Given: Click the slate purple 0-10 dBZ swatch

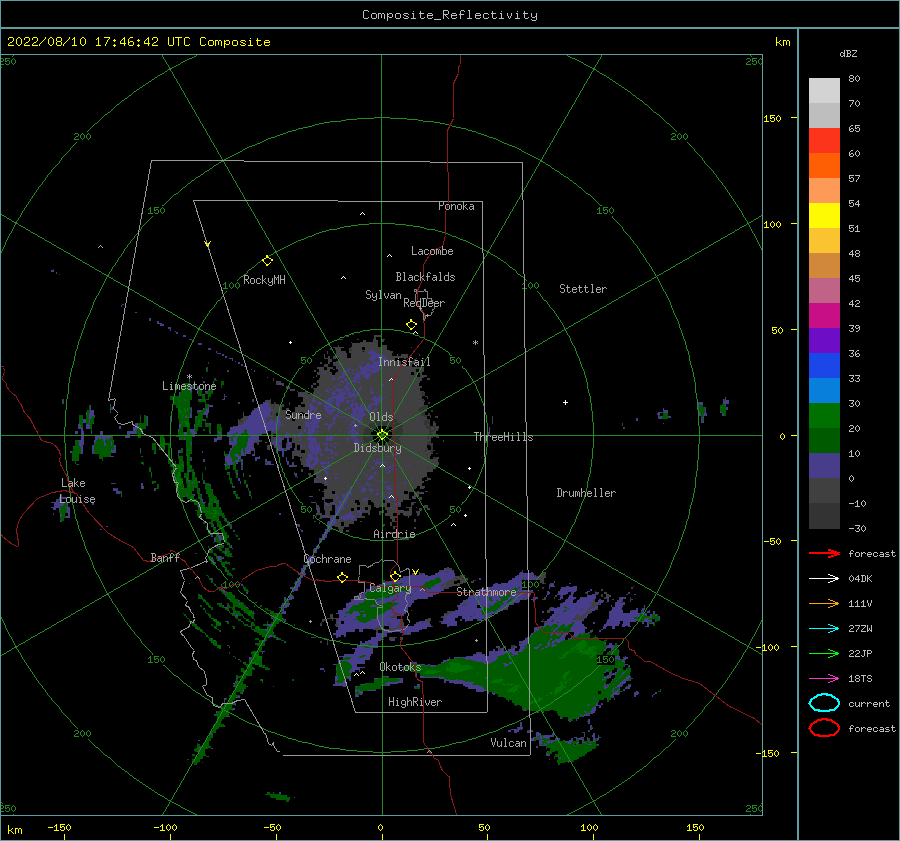Looking at the screenshot, I should pyautogui.click(x=824, y=466).
